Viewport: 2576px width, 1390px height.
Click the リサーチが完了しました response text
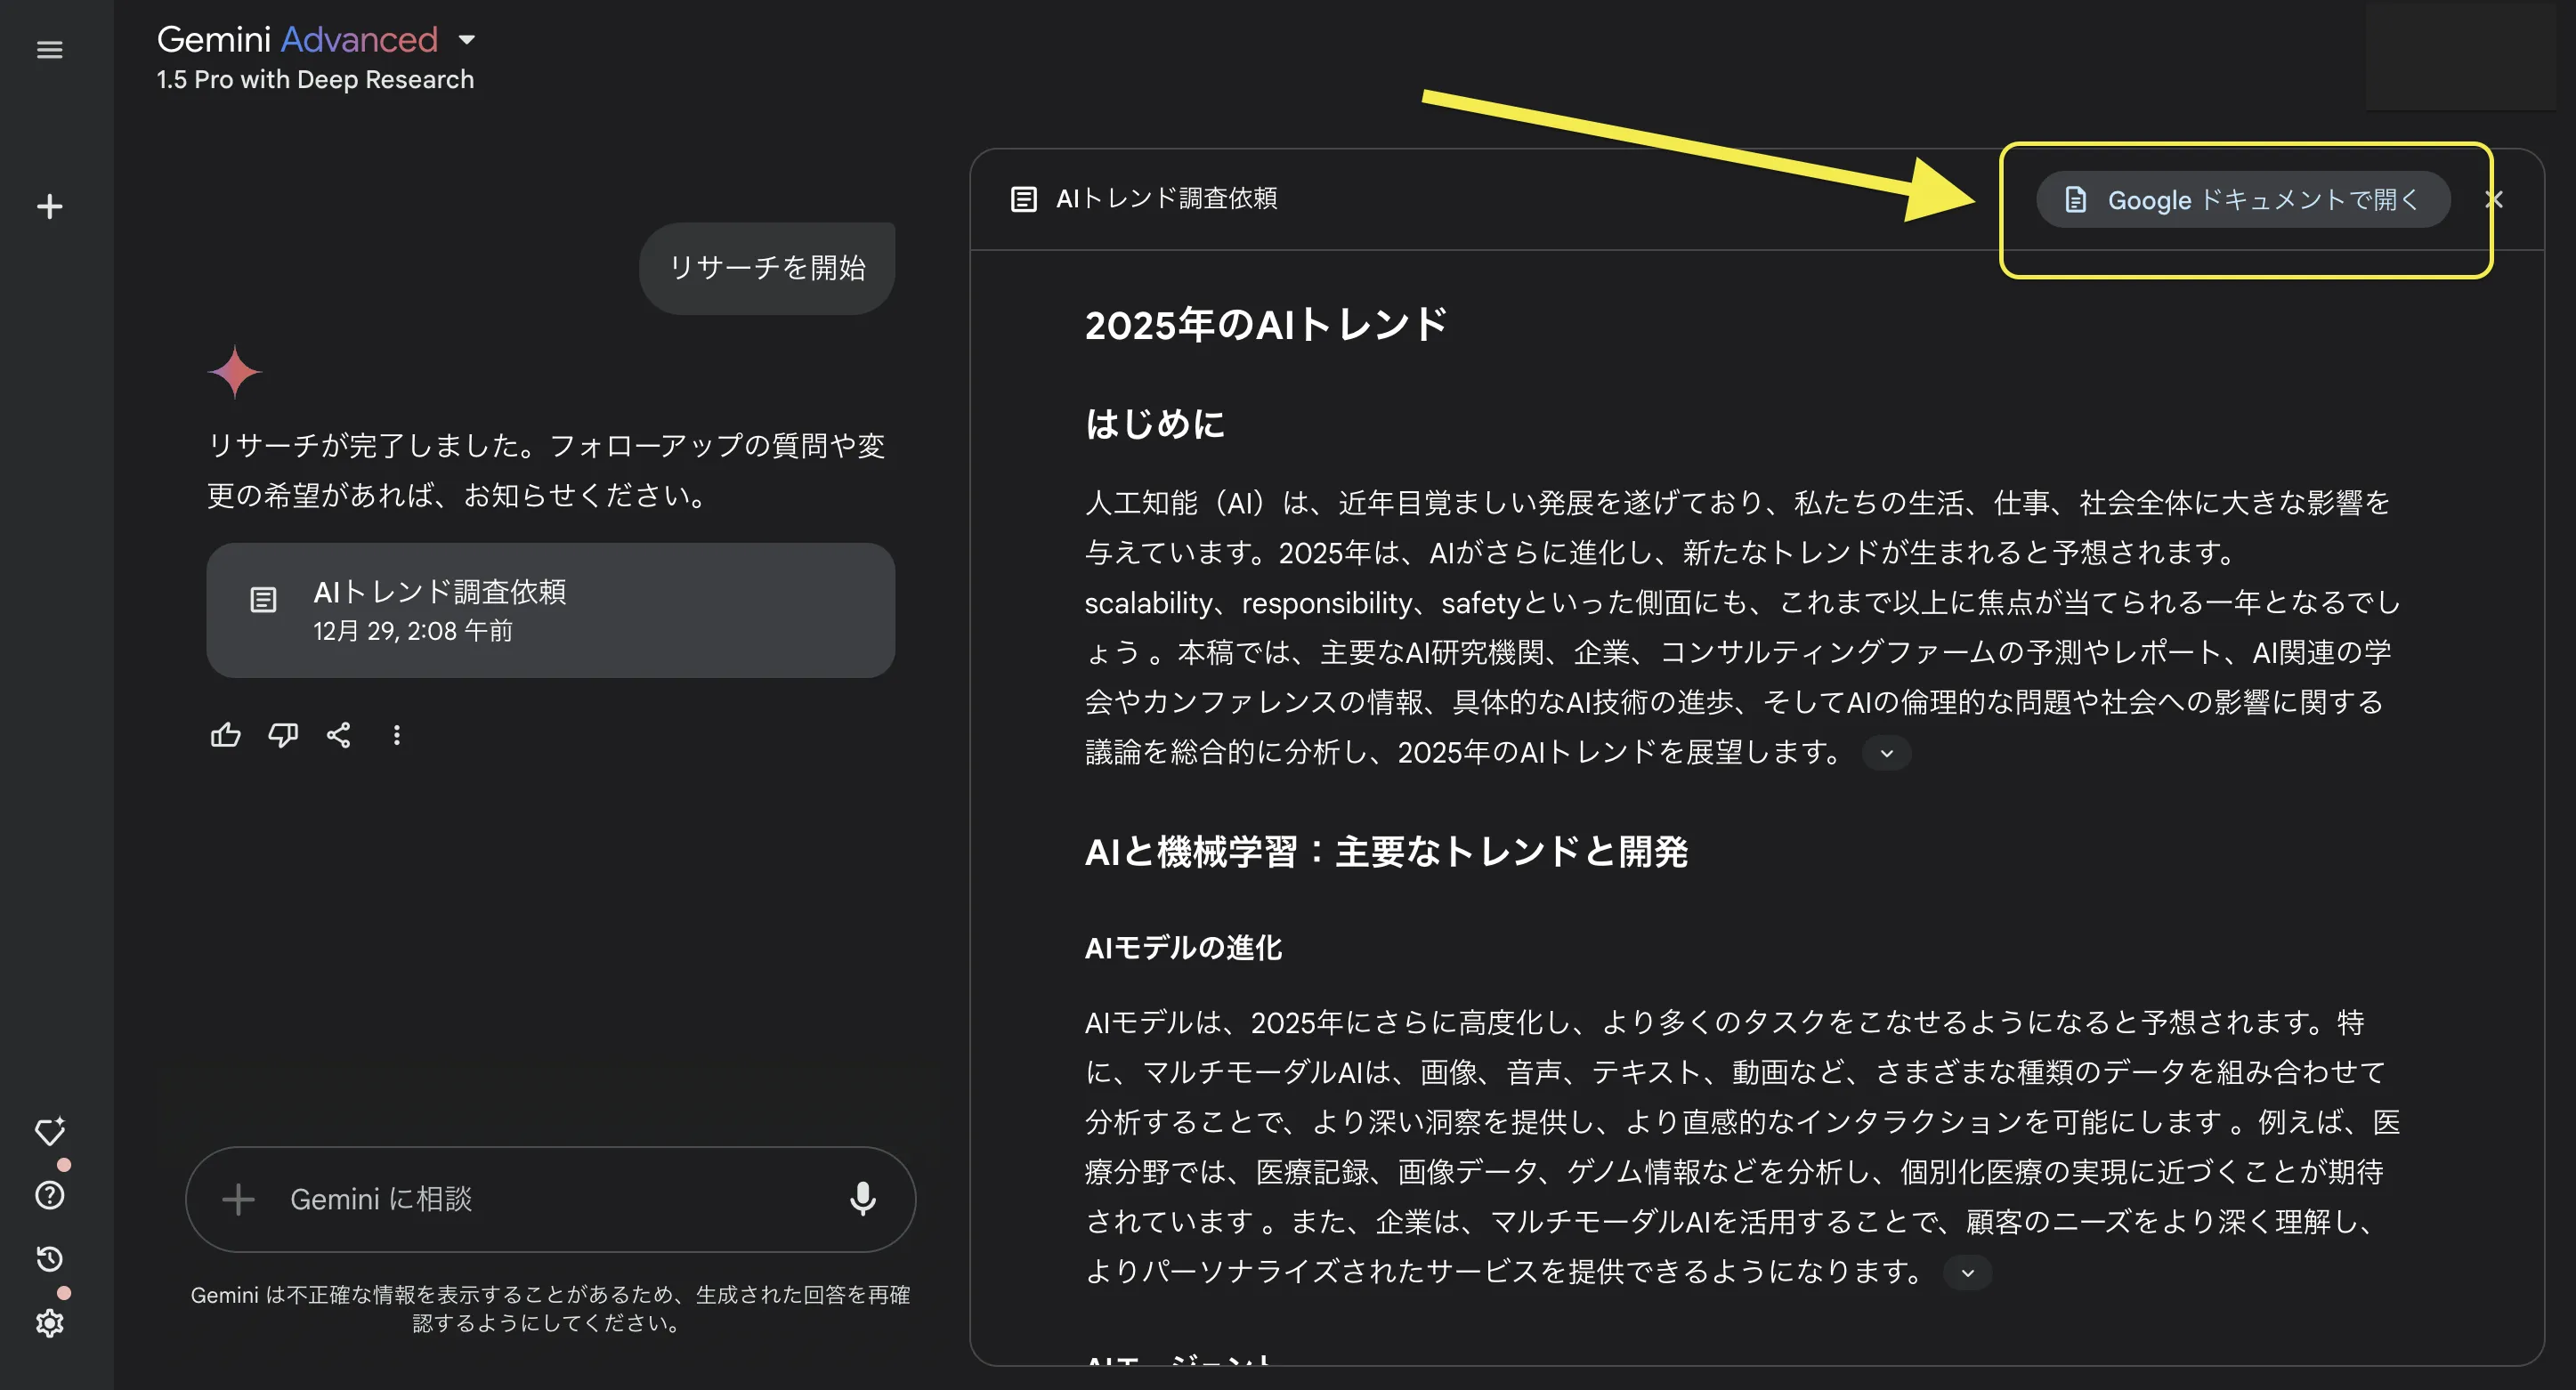pos(546,470)
